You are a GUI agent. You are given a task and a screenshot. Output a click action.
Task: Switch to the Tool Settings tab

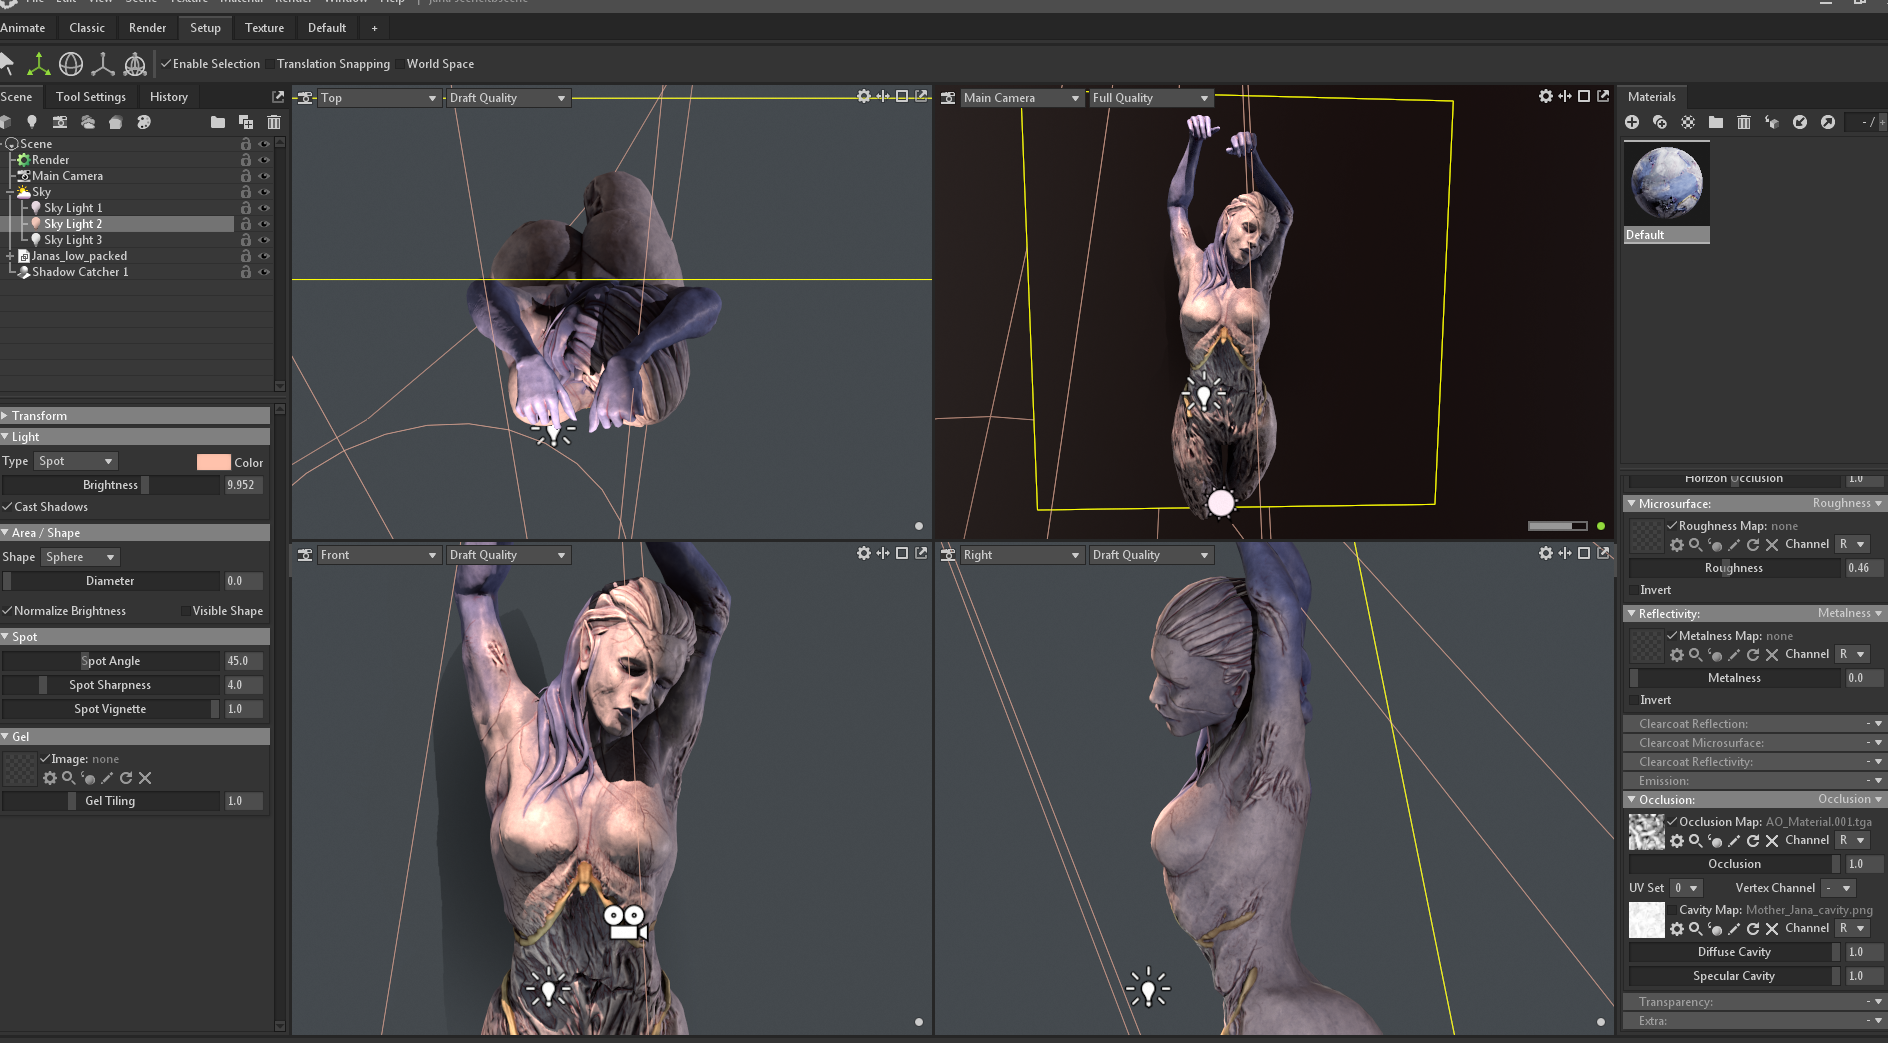(91, 97)
